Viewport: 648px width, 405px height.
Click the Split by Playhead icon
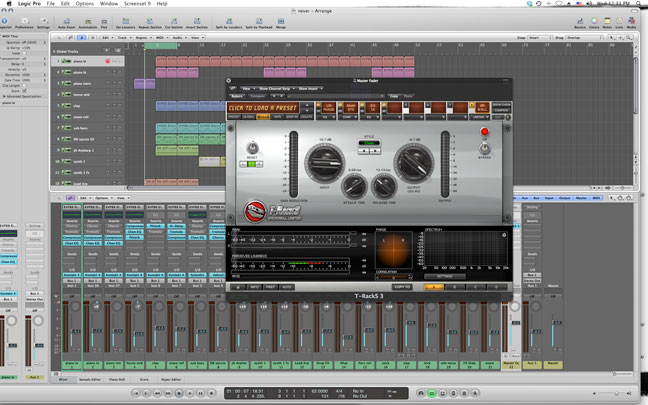[x=259, y=21]
